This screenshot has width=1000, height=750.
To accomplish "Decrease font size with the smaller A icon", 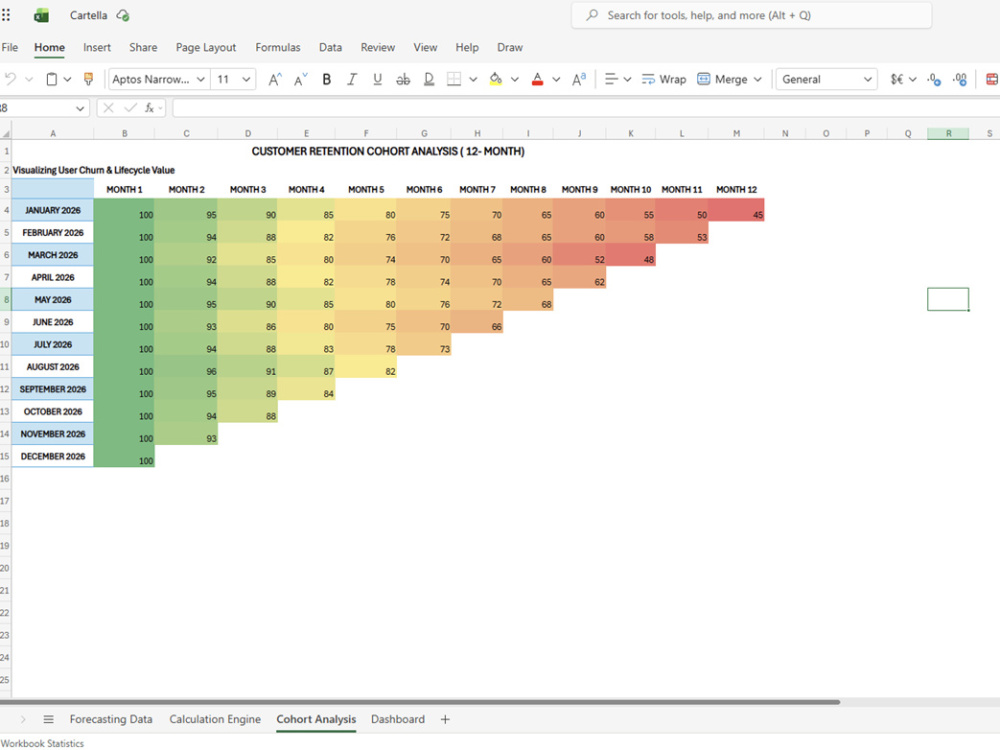I will coord(300,79).
